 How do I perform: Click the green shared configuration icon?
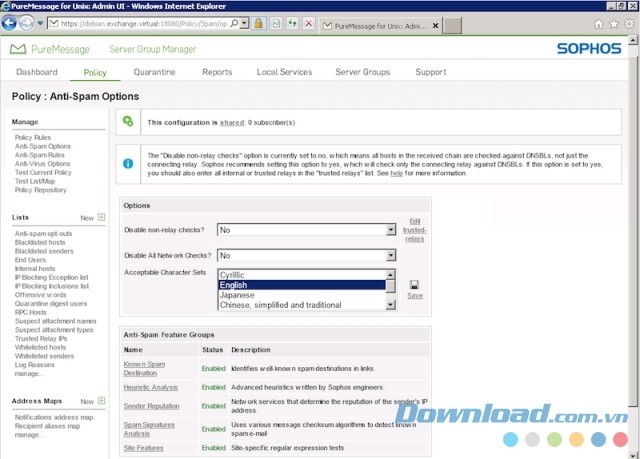127,122
